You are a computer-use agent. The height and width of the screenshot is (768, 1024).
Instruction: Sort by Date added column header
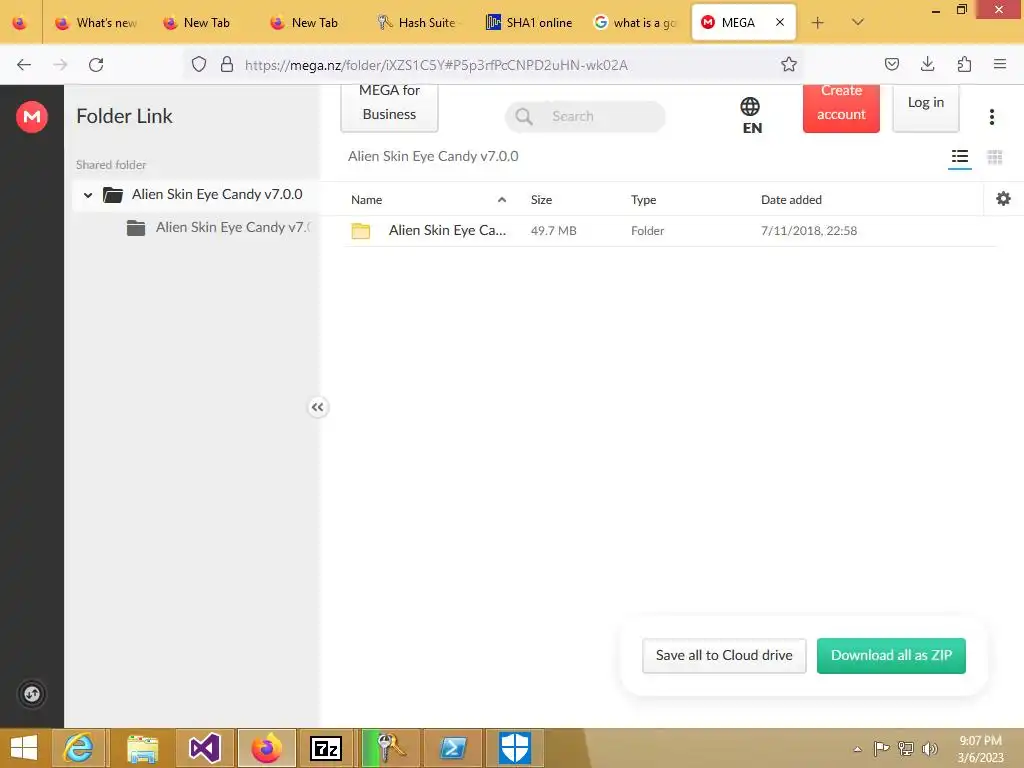pyautogui.click(x=791, y=200)
